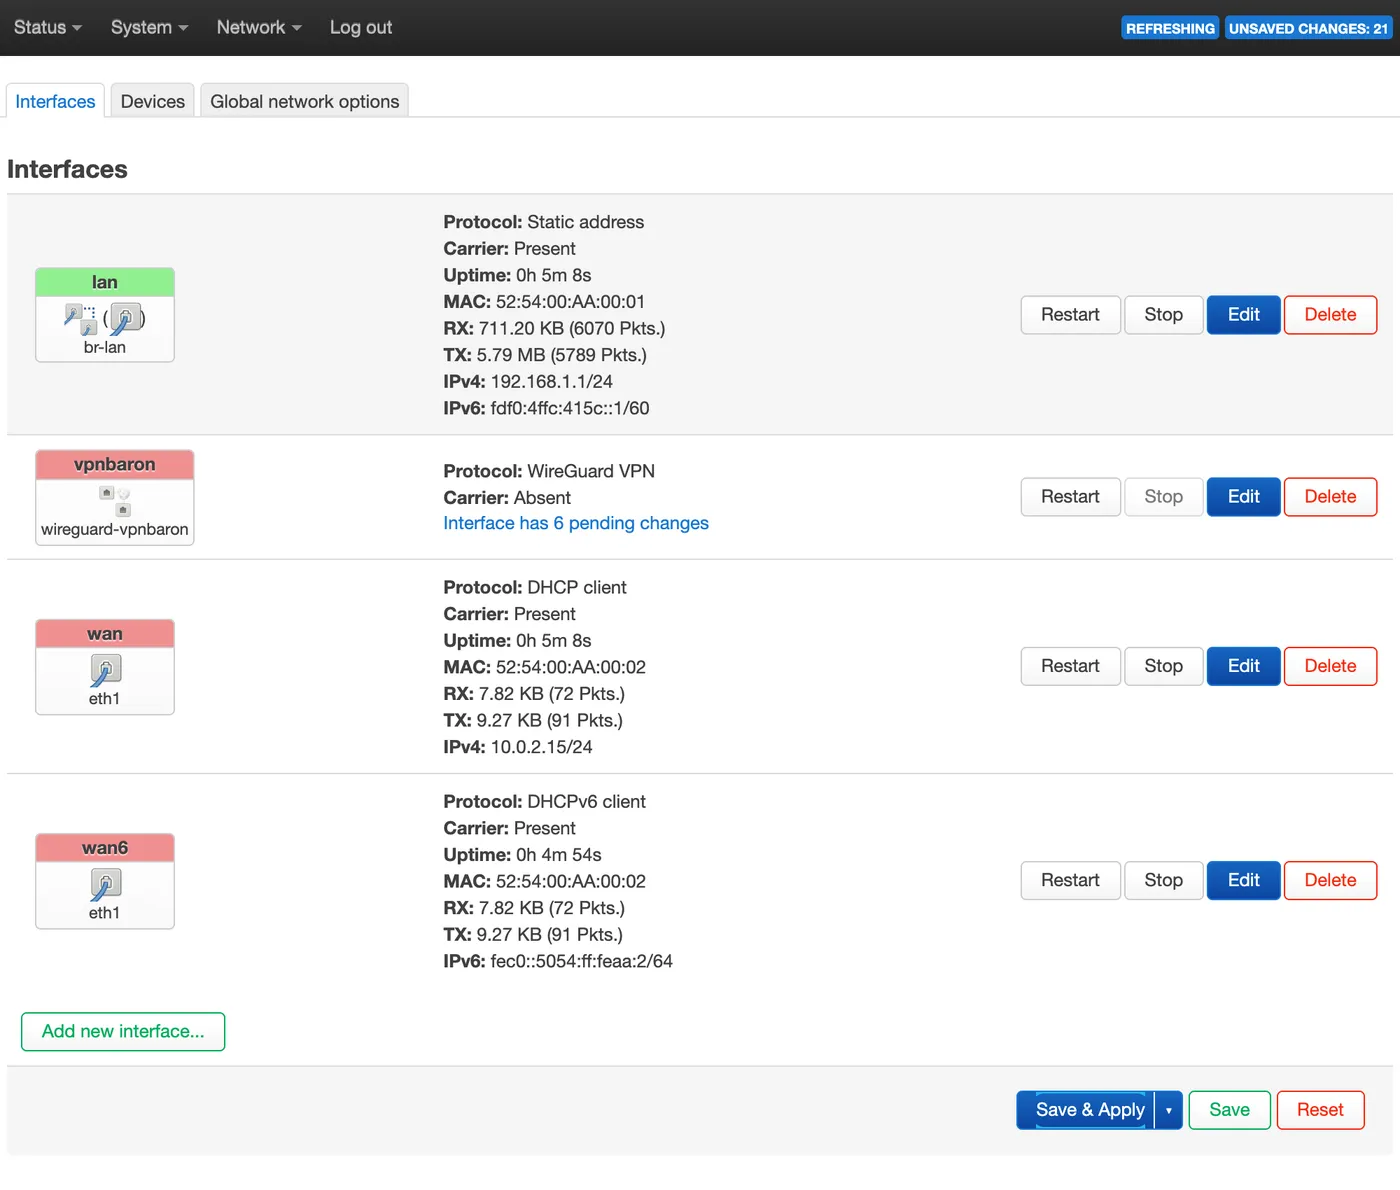Click the lan IPv4 192.168.1.1/24 text

pyautogui.click(x=528, y=382)
